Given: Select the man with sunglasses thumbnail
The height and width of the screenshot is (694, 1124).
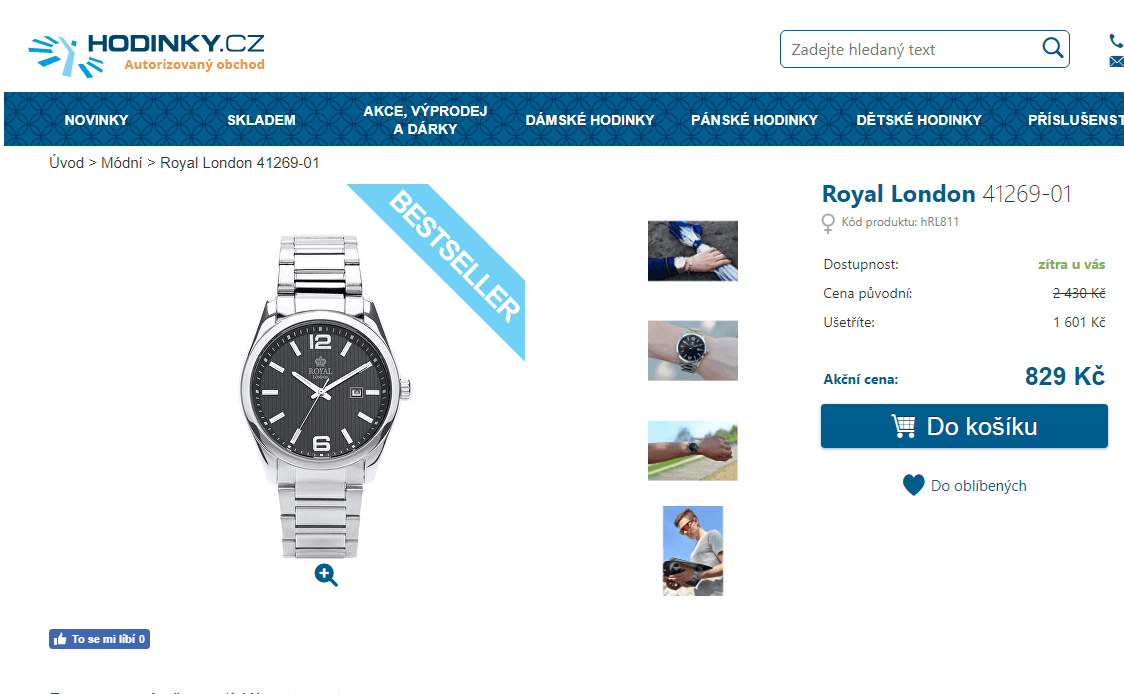Looking at the screenshot, I should [x=692, y=551].
